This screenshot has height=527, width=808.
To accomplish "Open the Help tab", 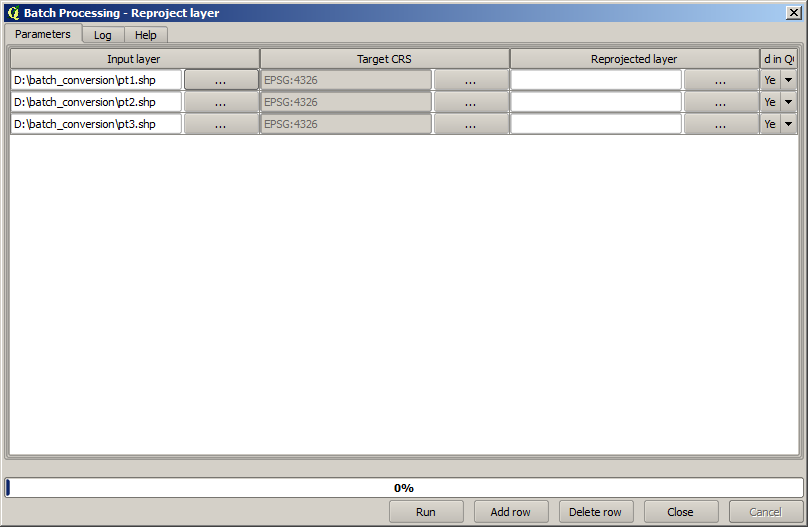I will [146, 35].
